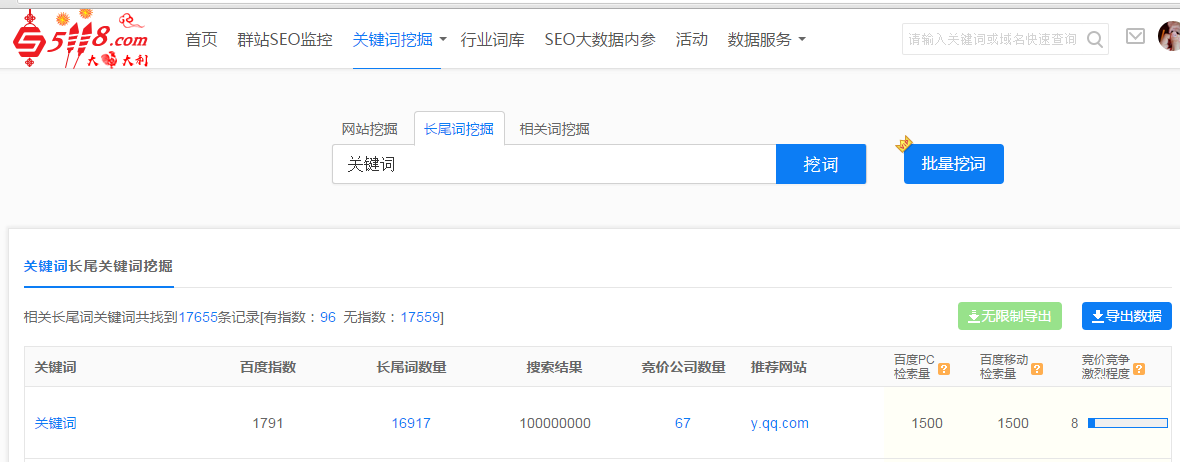Click the 竞价公司数量 value 67
Viewport: 1180px width, 462px height.
pos(683,424)
